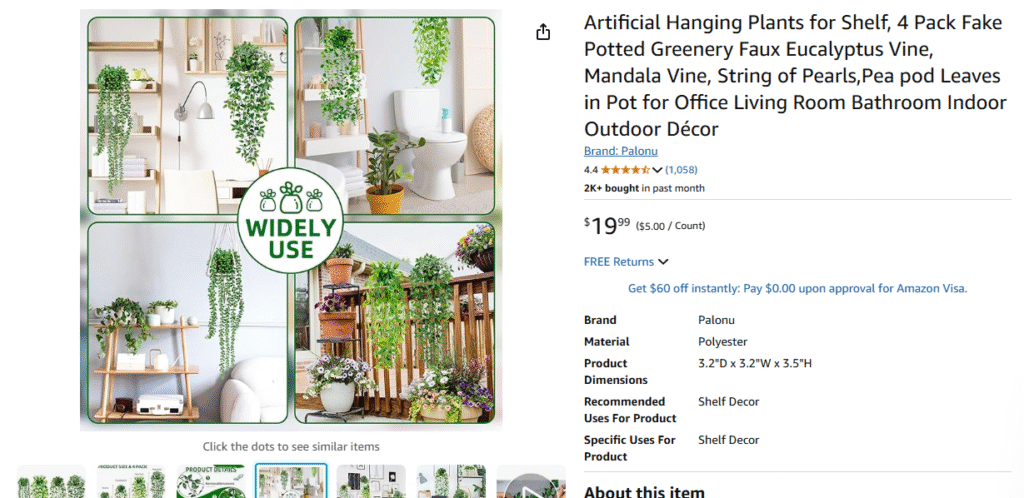
Task: Select the highlighted Widely Use thumbnail
Action: pos(291,481)
